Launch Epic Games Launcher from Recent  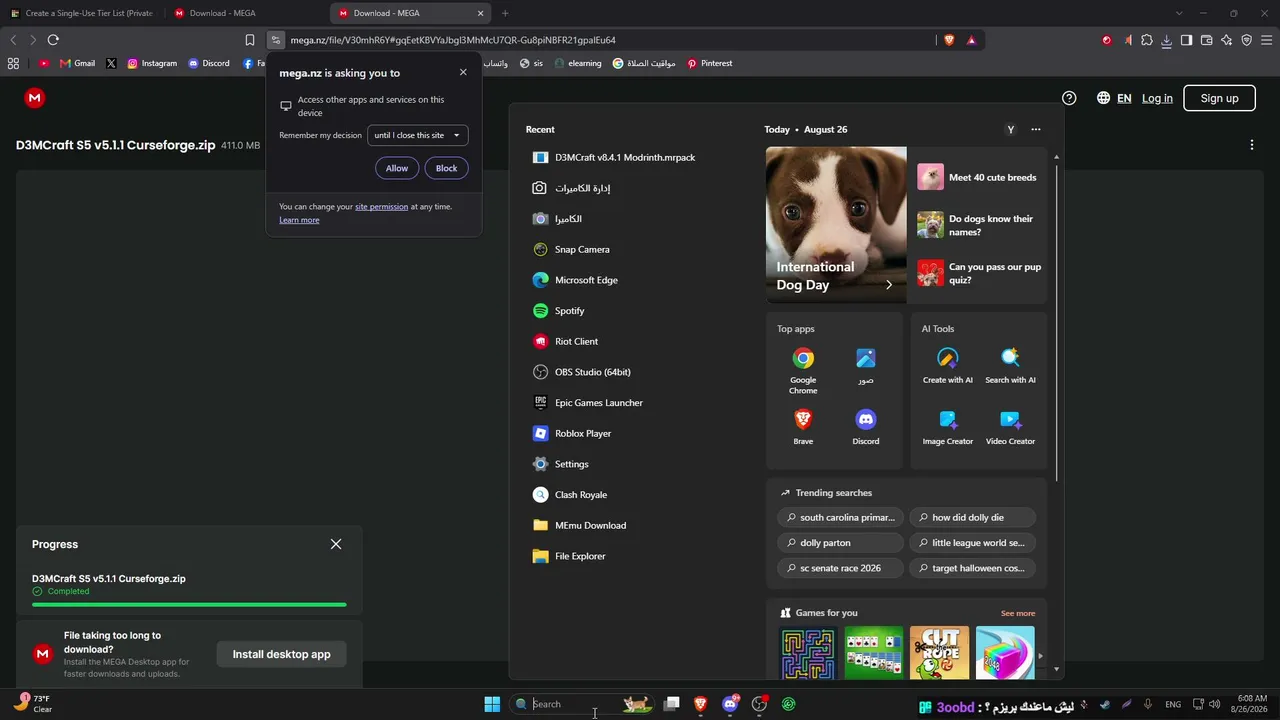pos(587,403)
